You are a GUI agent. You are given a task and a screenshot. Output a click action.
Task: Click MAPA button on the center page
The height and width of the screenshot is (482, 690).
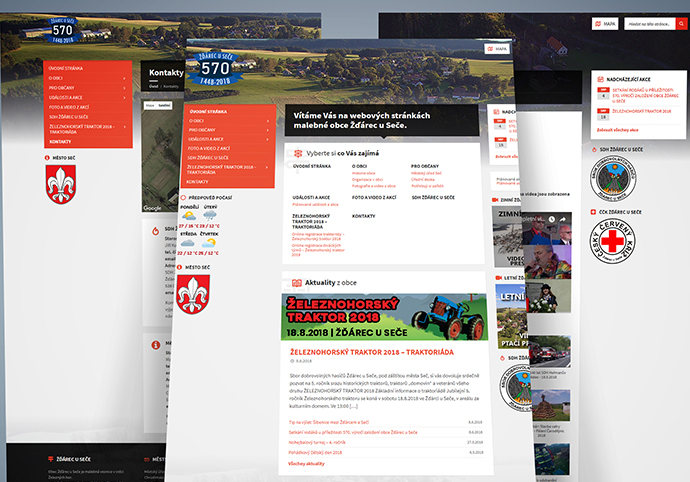tap(497, 49)
